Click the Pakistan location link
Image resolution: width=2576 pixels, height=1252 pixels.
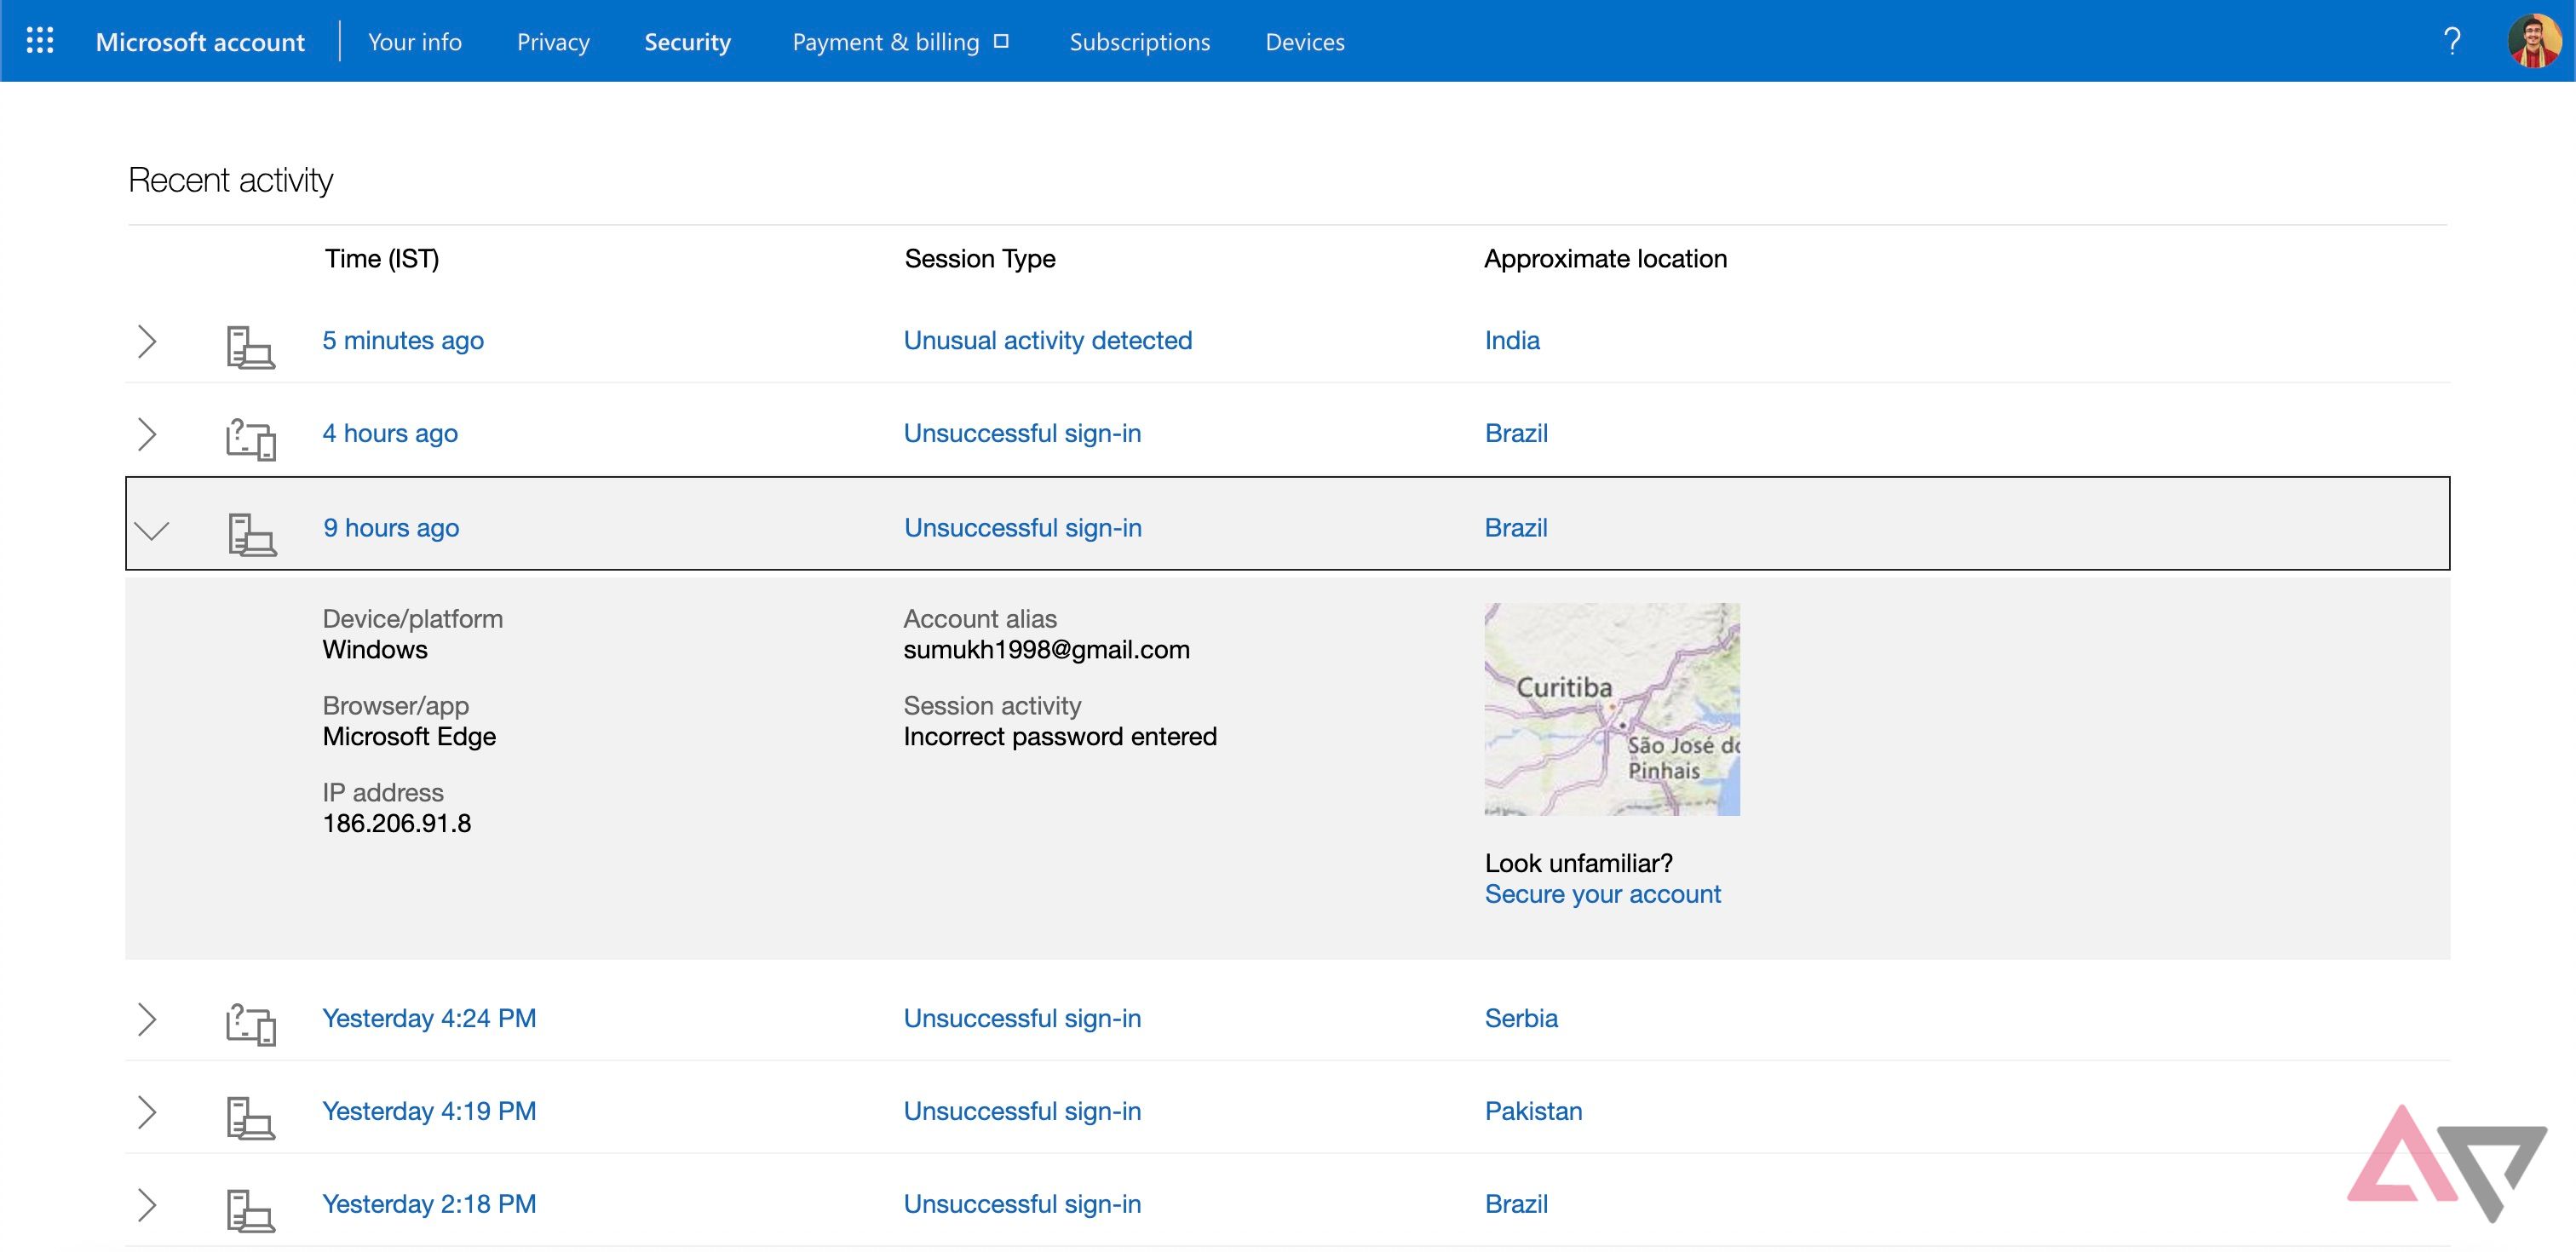[x=1533, y=1111]
